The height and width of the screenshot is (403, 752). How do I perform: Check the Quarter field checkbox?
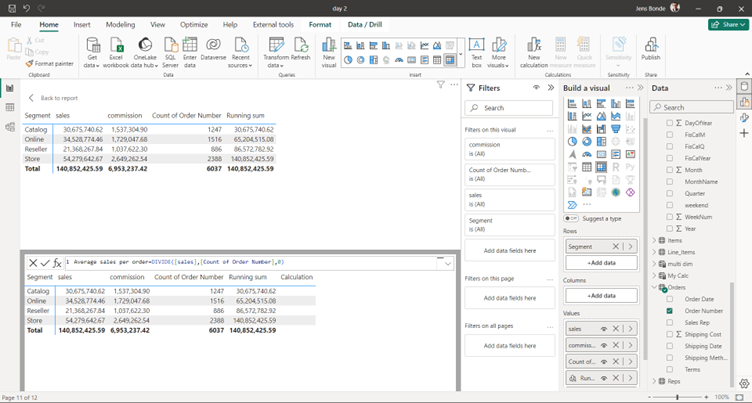[670, 193]
